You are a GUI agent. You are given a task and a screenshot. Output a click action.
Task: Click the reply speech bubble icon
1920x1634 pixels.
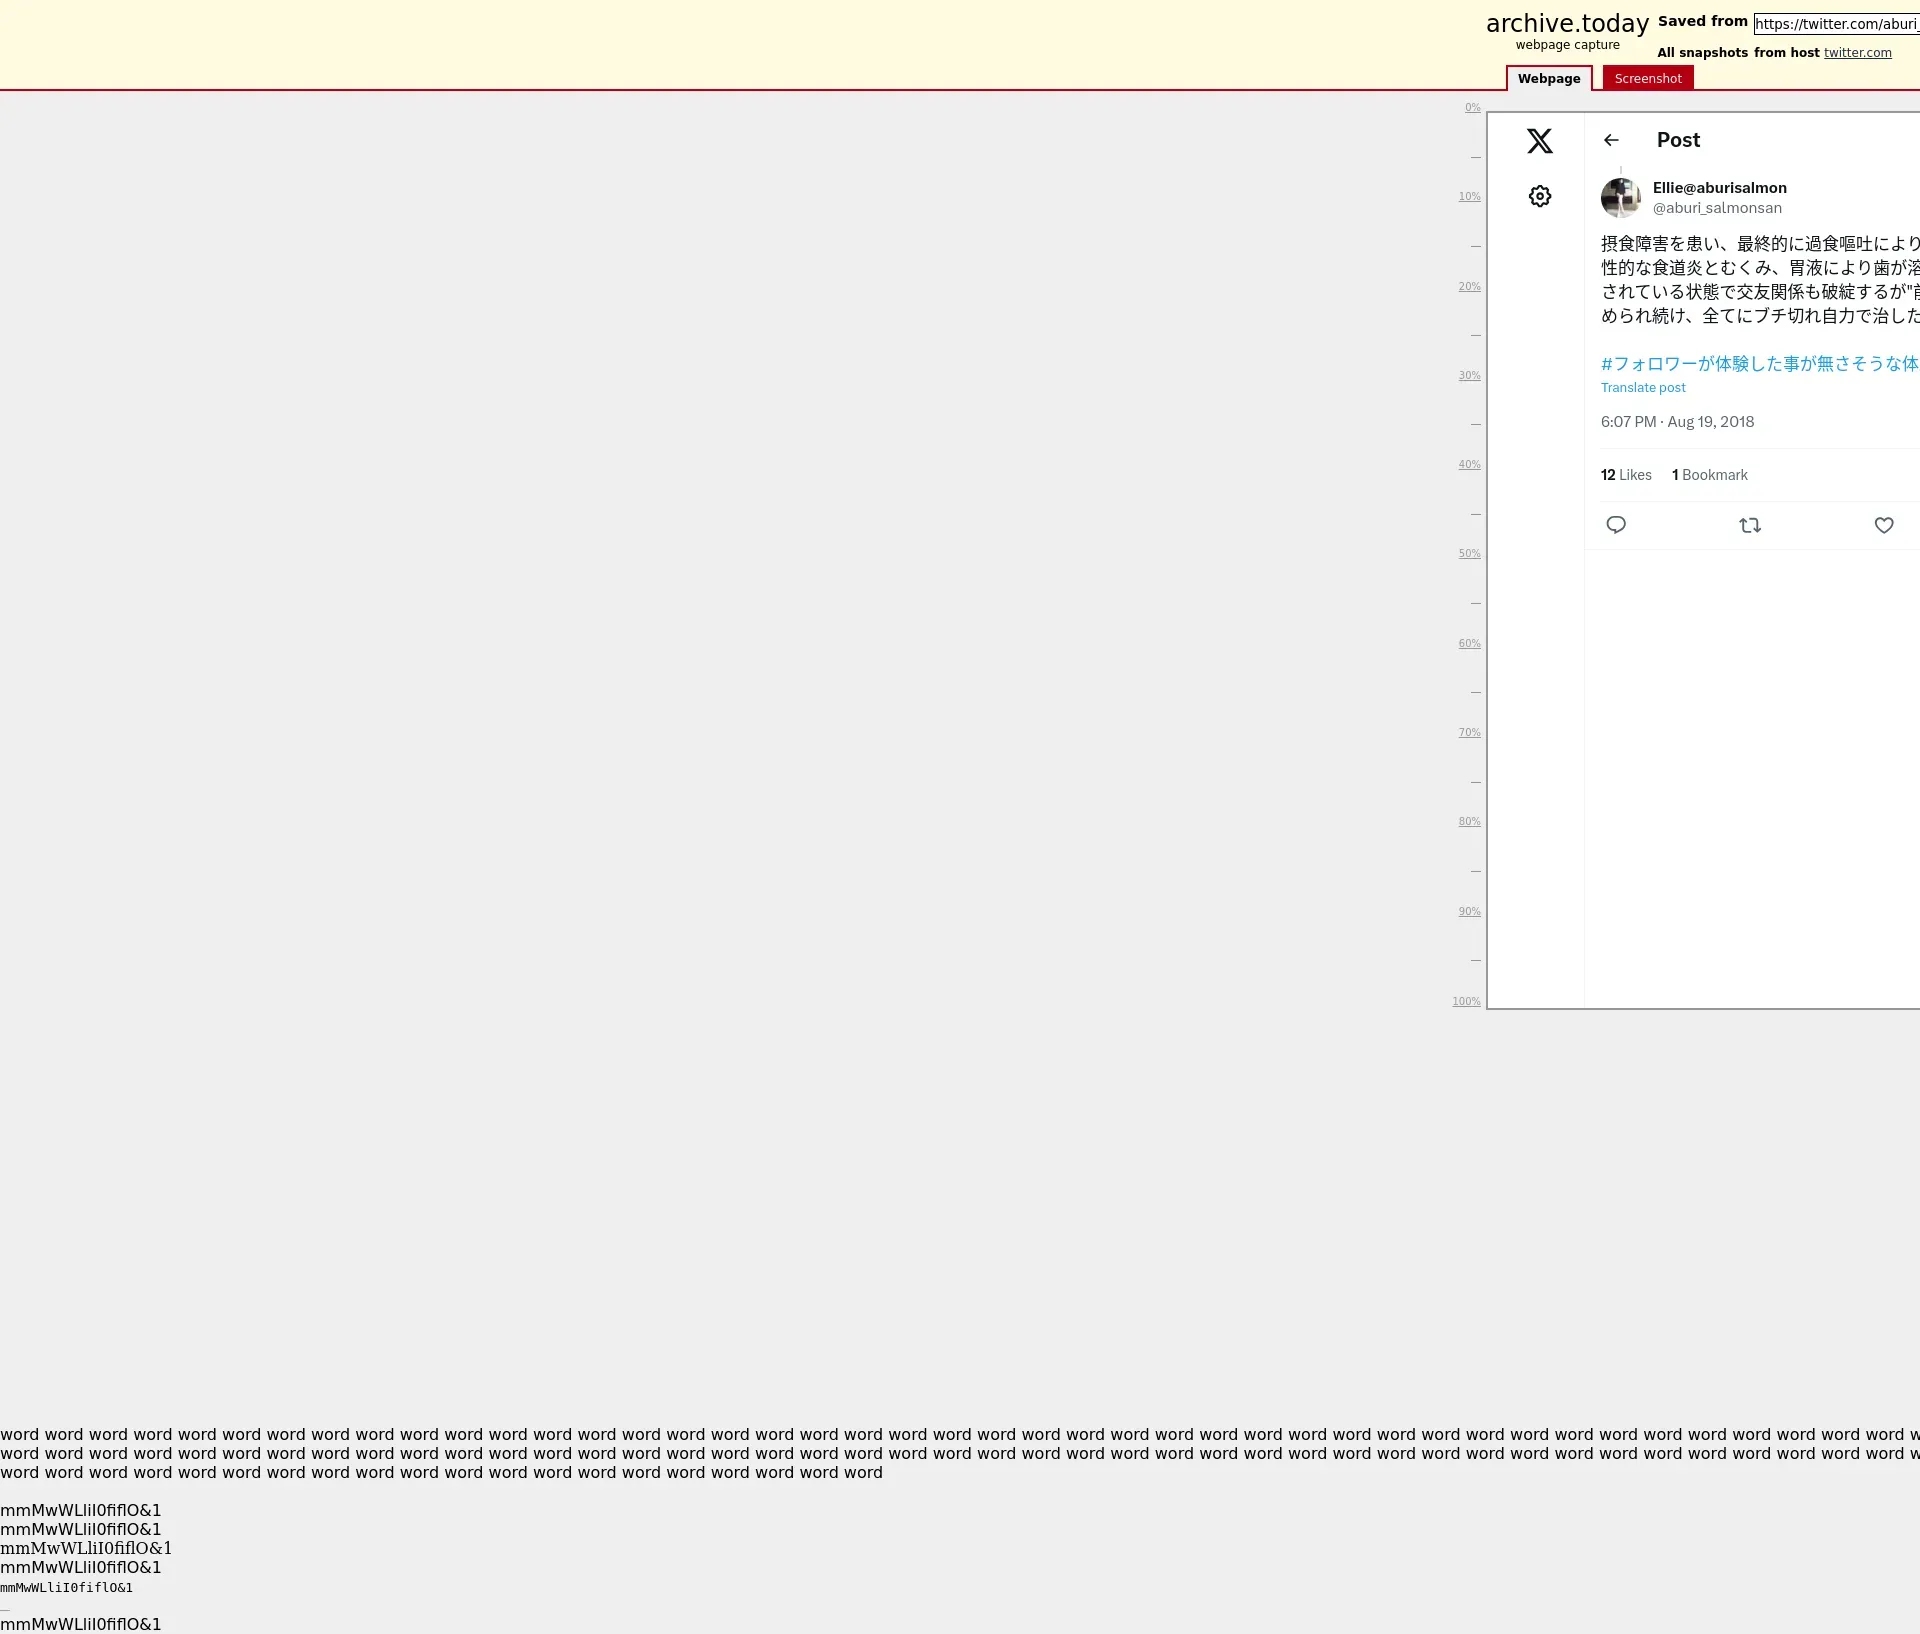point(1616,525)
